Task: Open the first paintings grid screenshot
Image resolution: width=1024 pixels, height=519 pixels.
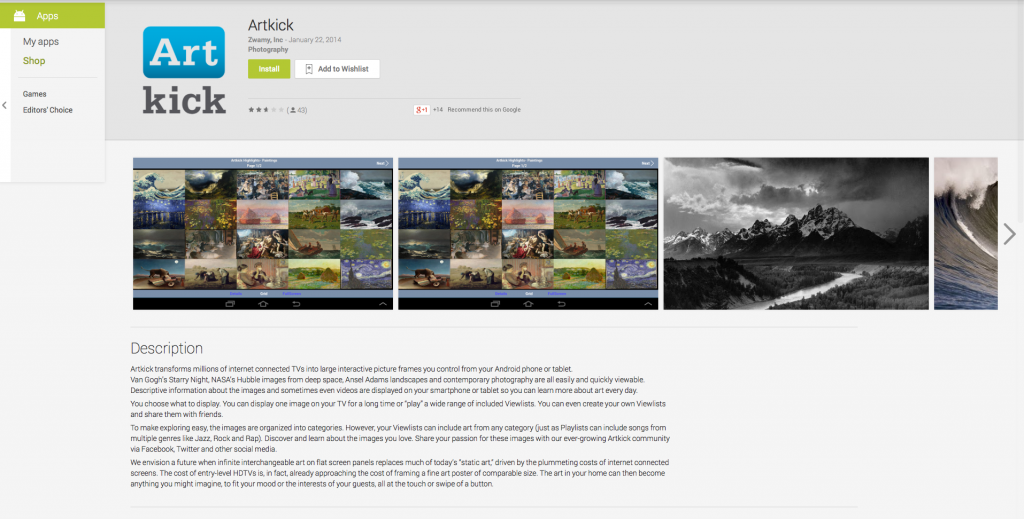Action: [x=263, y=233]
